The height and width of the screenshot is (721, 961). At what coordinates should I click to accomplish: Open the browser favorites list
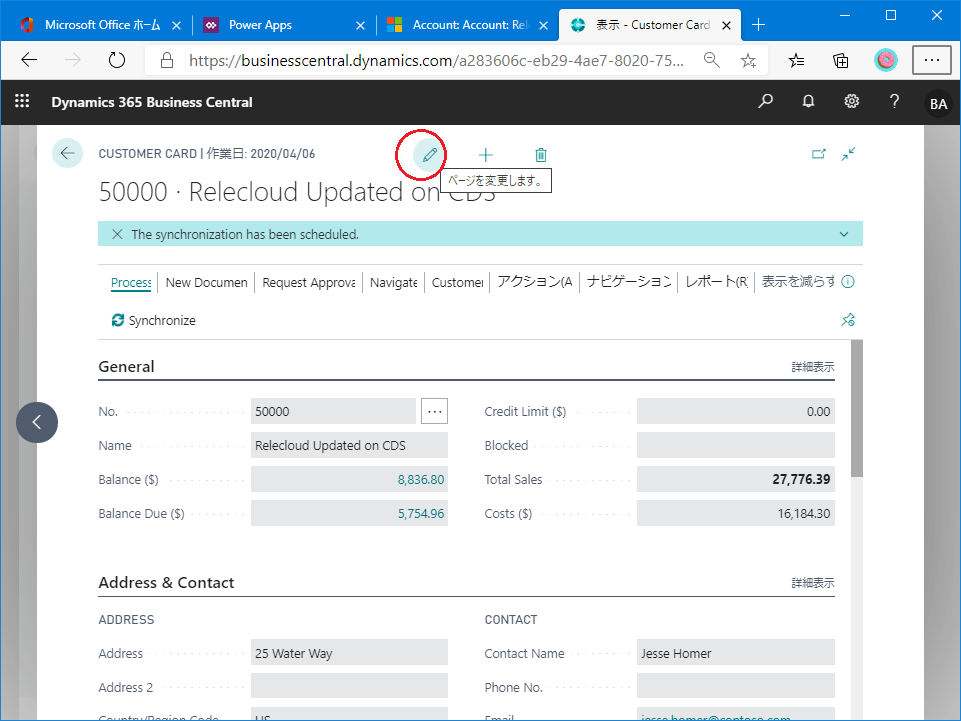(x=797, y=60)
